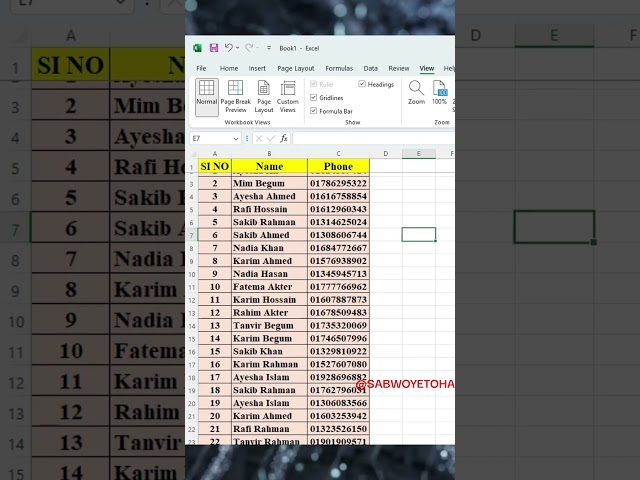This screenshot has height=480, width=640.
Task: Select the Nadia Khan cell
Action: point(269,248)
